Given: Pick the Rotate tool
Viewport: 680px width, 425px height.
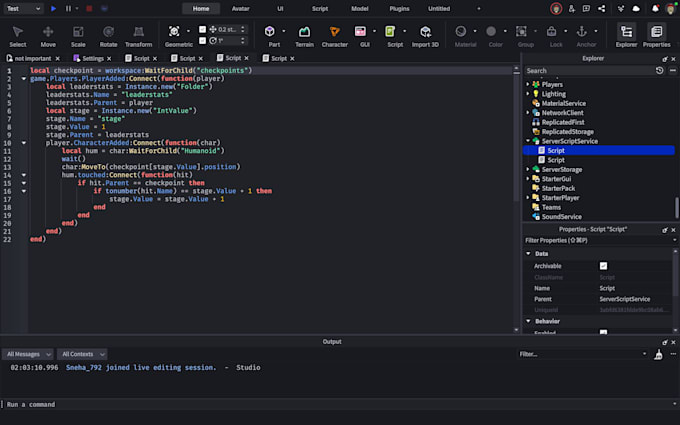Looking at the screenshot, I should pyautogui.click(x=108, y=36).
